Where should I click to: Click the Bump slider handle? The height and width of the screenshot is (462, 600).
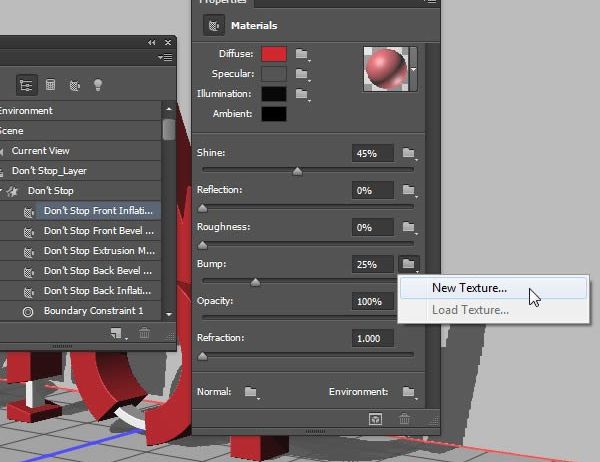255,282
